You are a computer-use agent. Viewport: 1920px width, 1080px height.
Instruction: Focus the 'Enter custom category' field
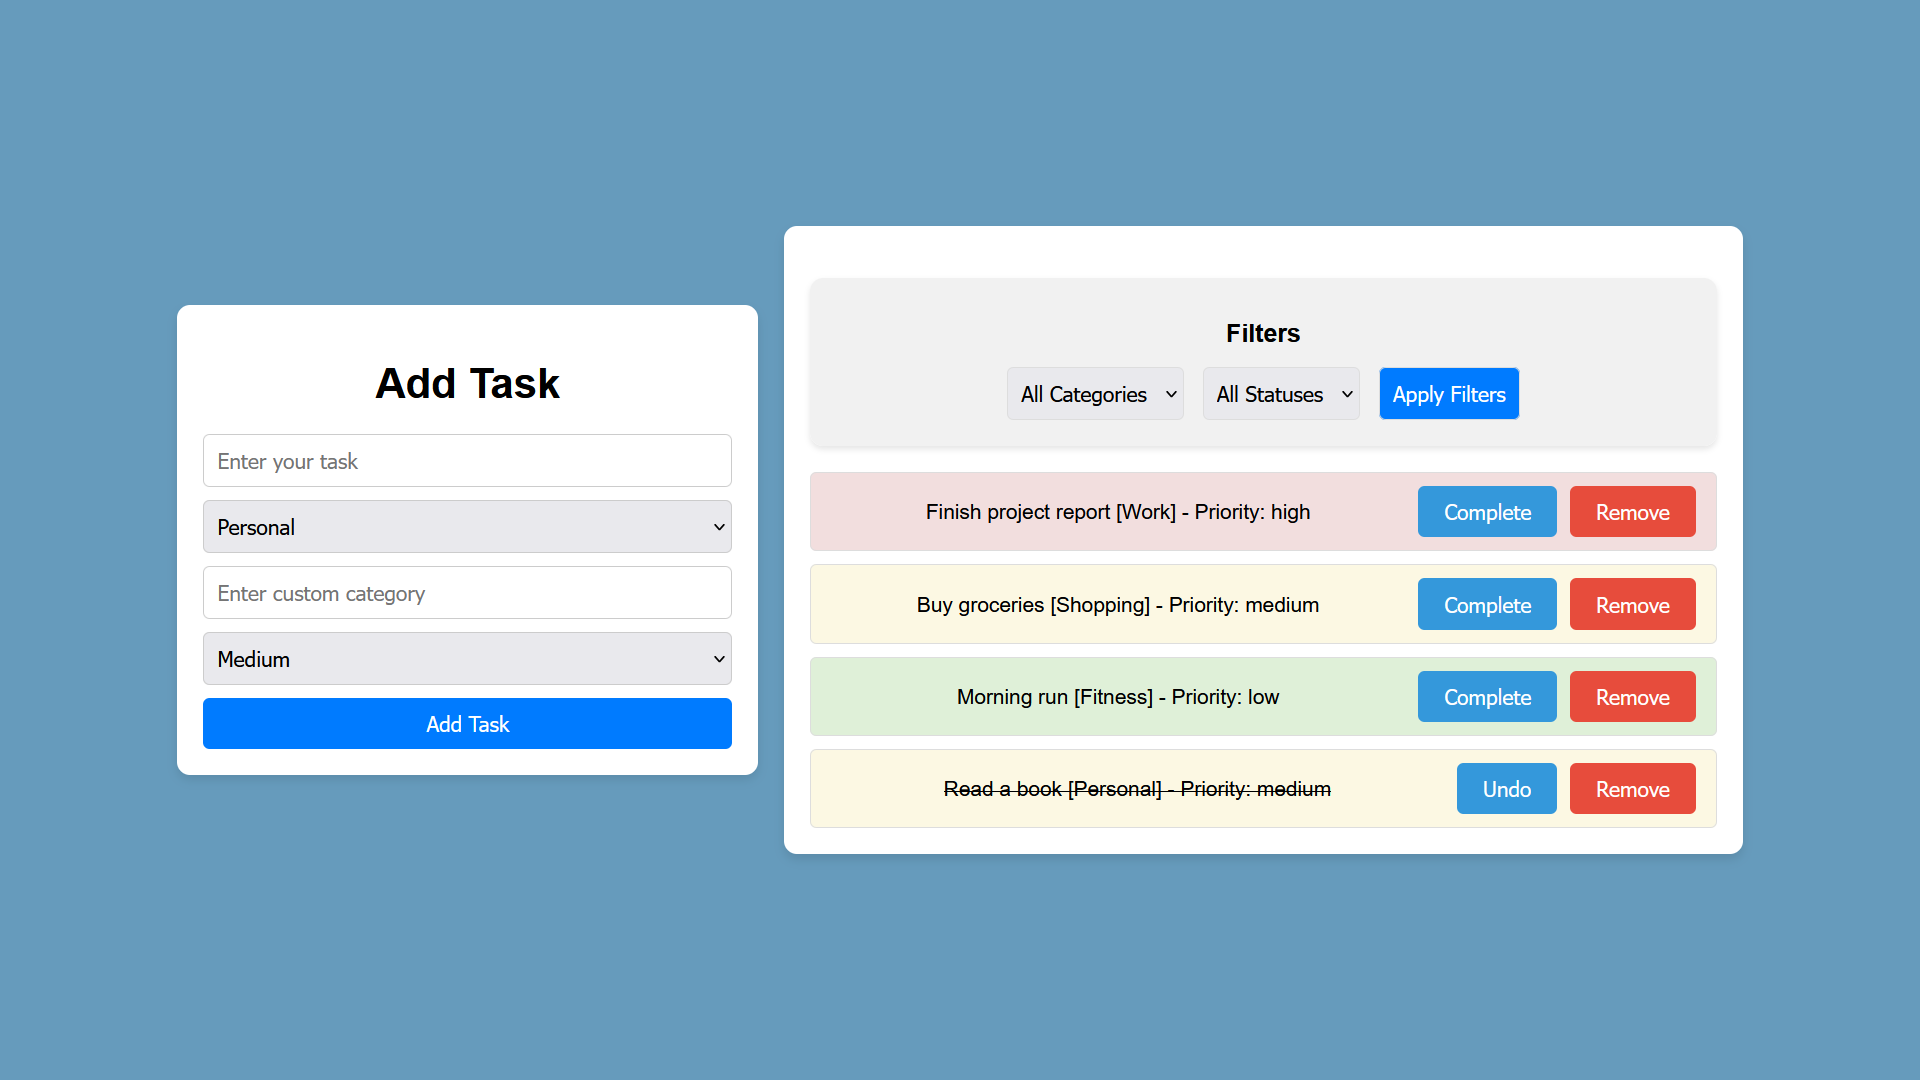pyautogui.click(x=467, y=593)
